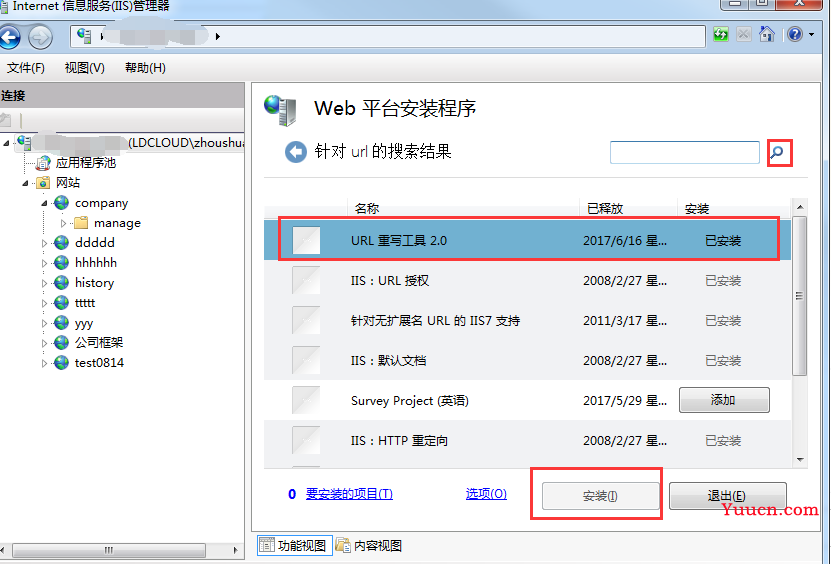
Task: Click the Back navigation arrow in toolbar
Action: pyautogui.click(x=9, y=37)
